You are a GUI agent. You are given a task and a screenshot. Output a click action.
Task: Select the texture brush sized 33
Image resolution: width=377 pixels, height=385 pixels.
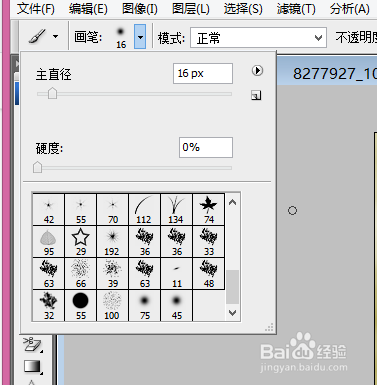point(209,242)
